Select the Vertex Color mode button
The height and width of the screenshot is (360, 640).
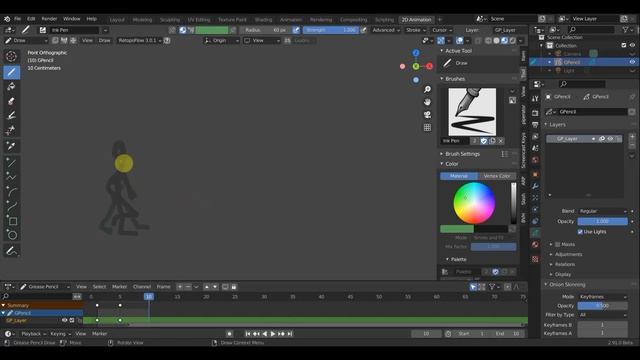coord(497,176)
